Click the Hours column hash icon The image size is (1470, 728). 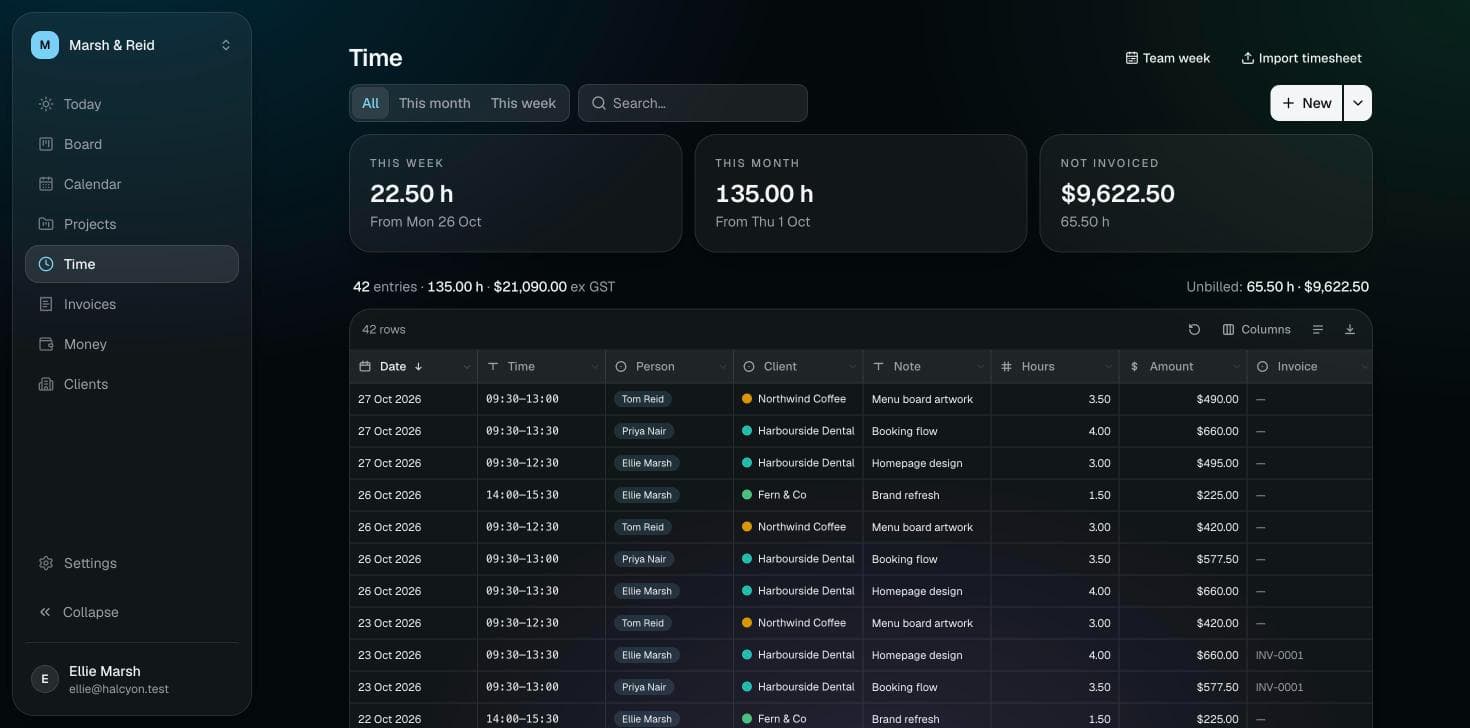point(1007,367)
